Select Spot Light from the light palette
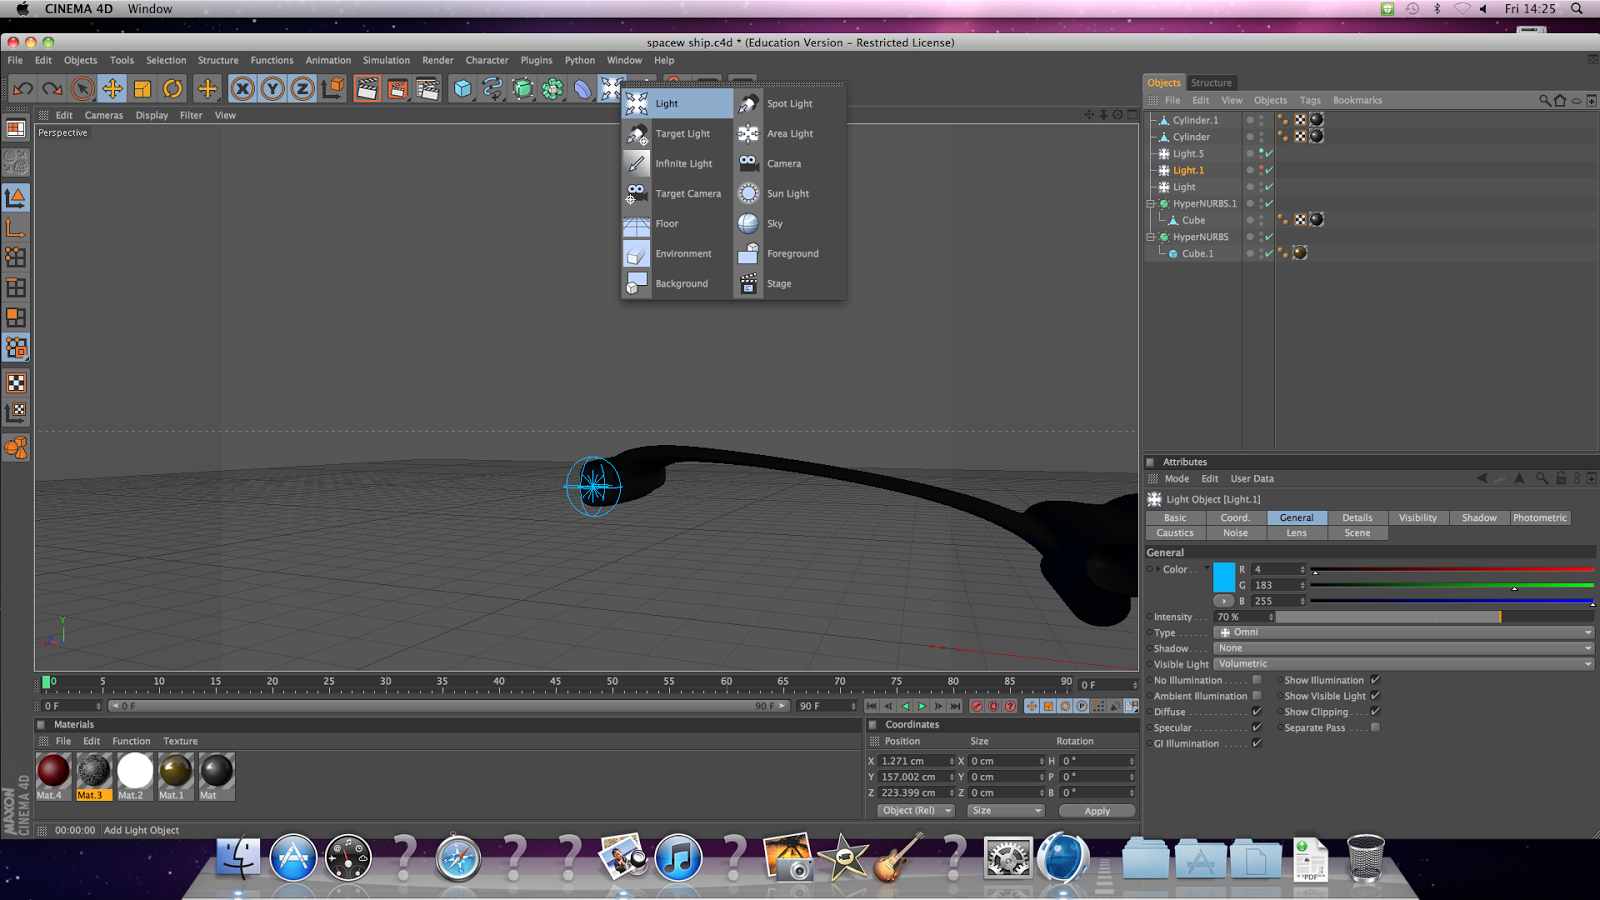The width and height of the screenshot is (1600, 900). (x=789, y=103)
